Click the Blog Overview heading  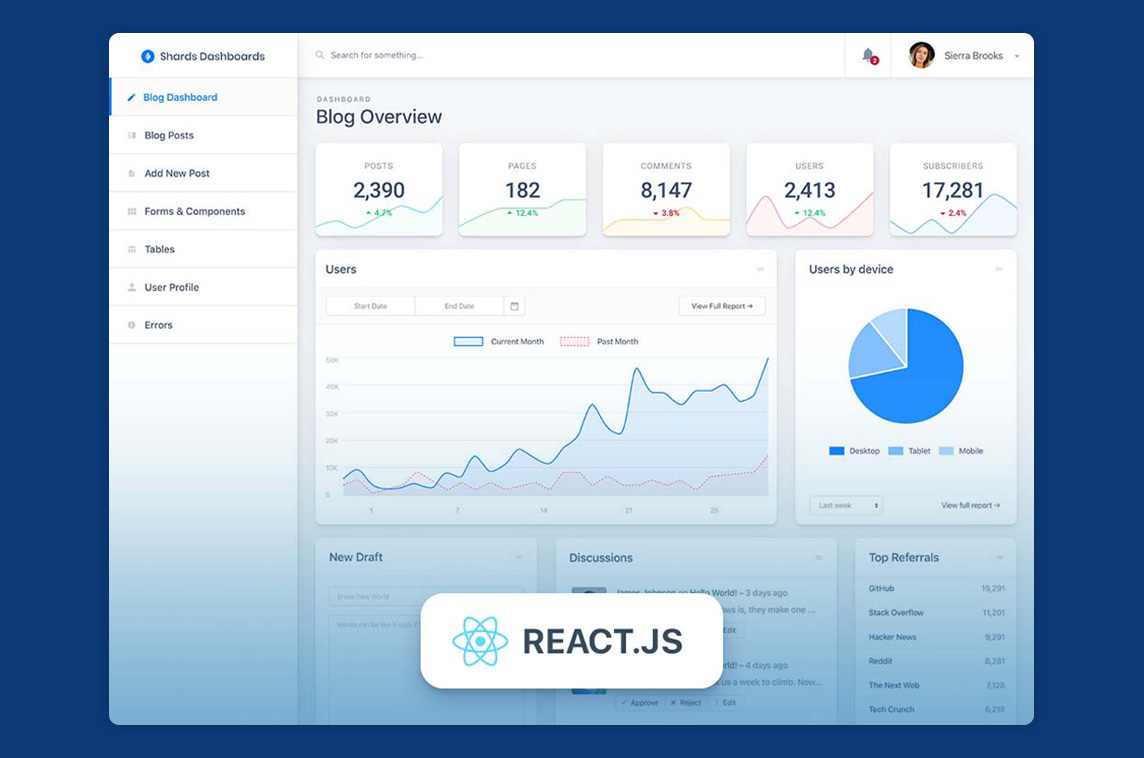pos(379,117)
